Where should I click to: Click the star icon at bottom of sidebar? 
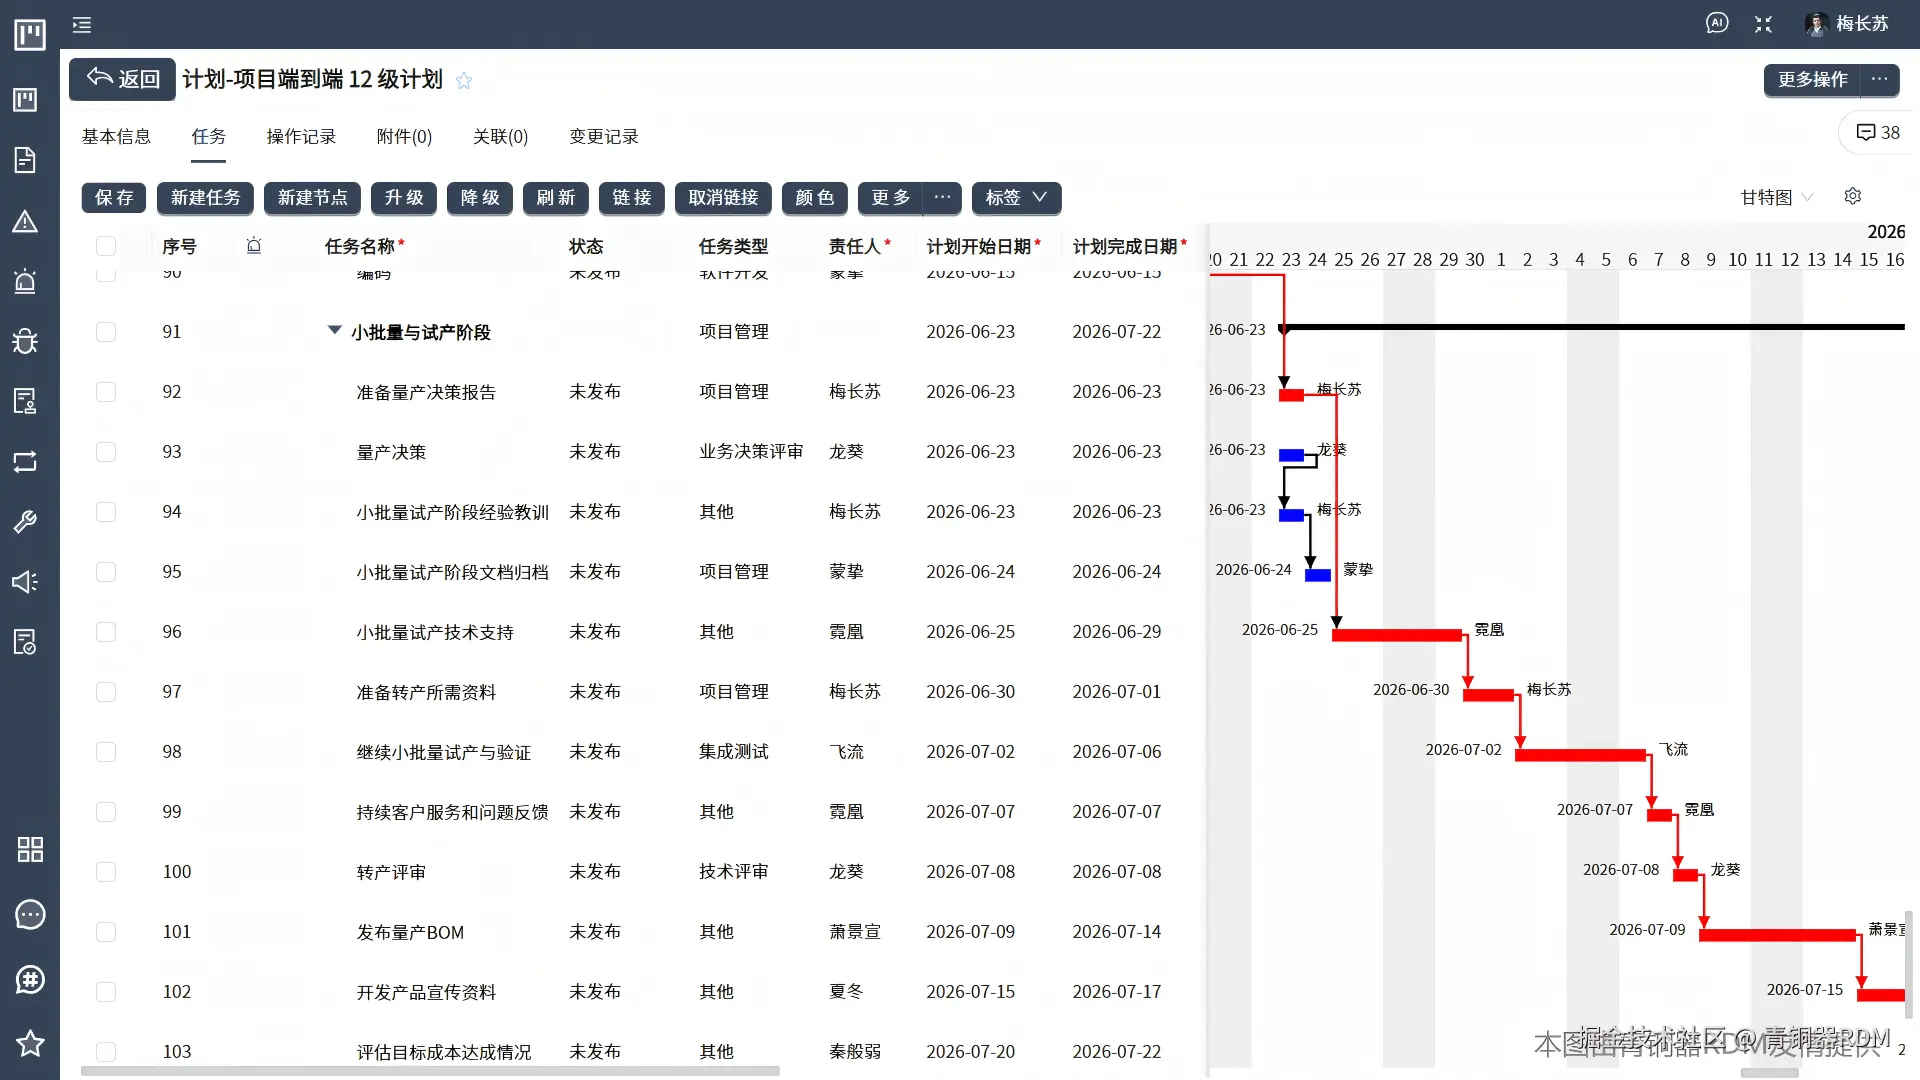pos(29,1043)
